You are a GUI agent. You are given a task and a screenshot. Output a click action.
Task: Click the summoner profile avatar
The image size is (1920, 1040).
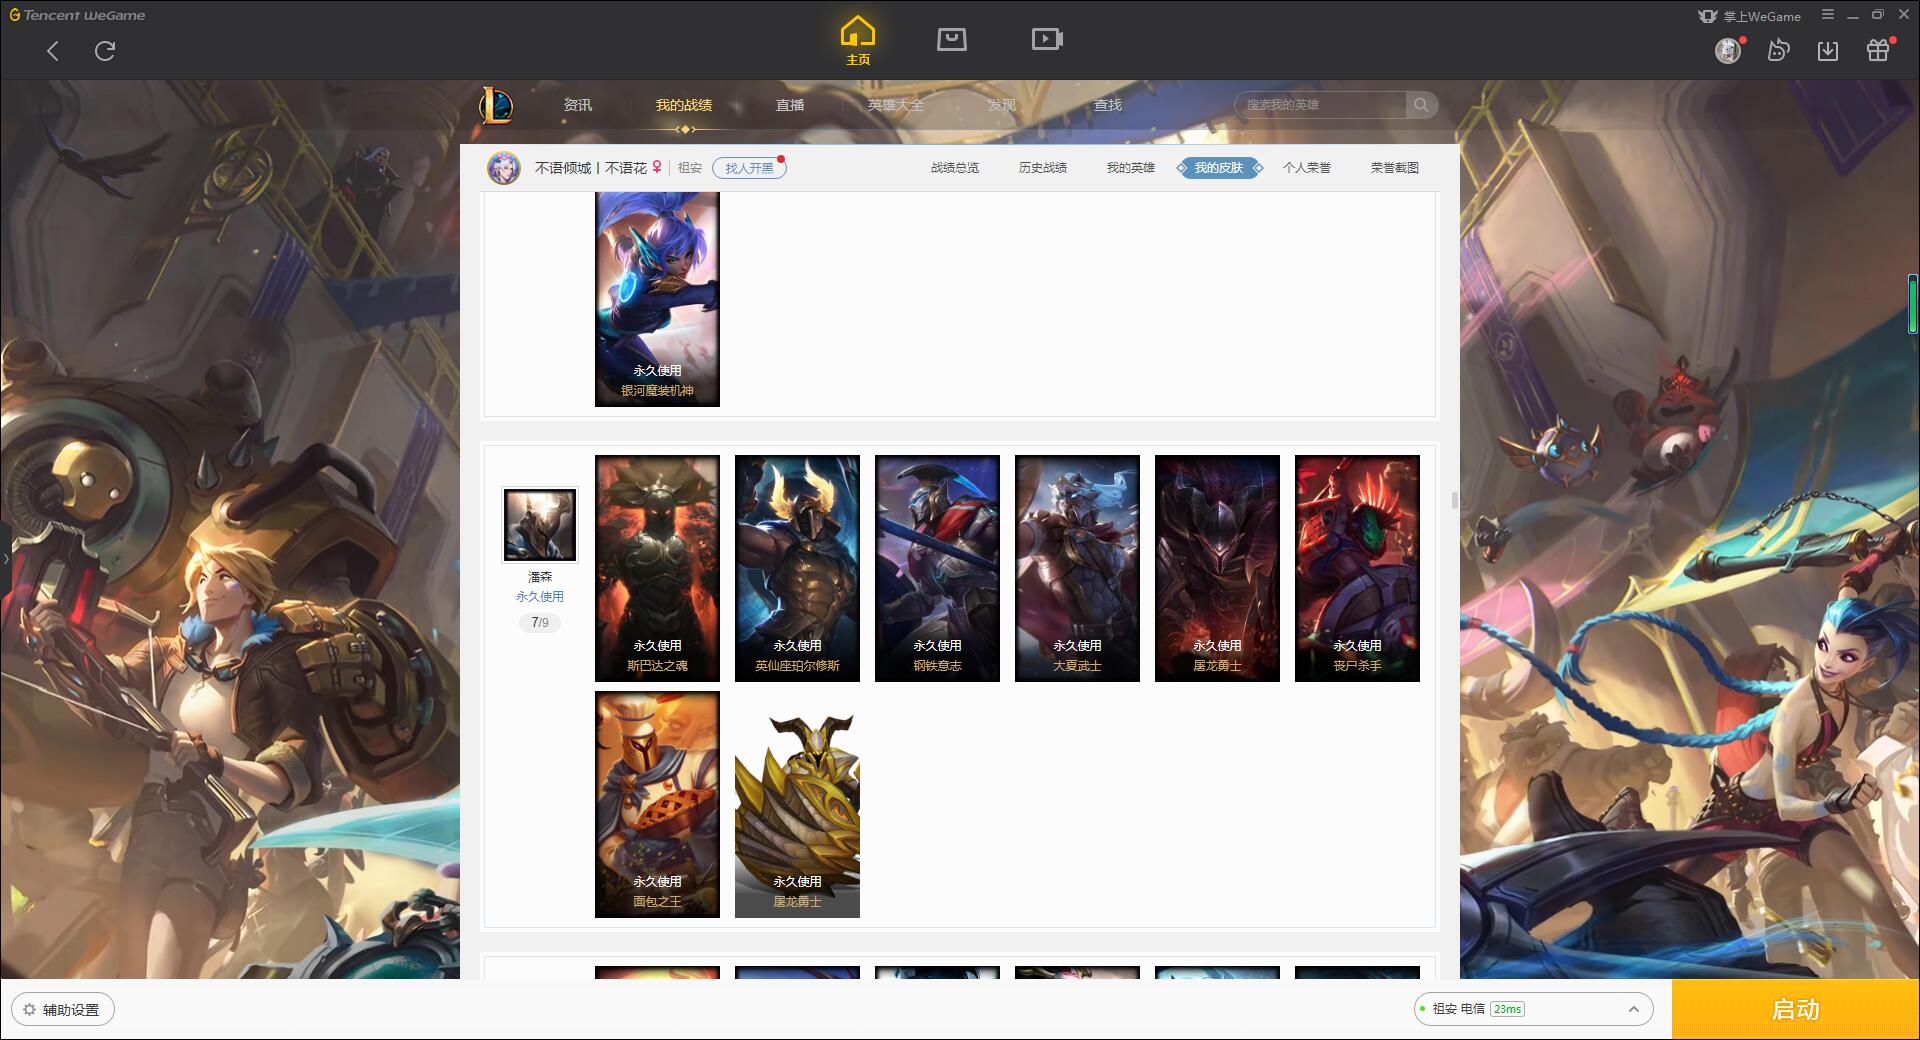click(504, 168)
